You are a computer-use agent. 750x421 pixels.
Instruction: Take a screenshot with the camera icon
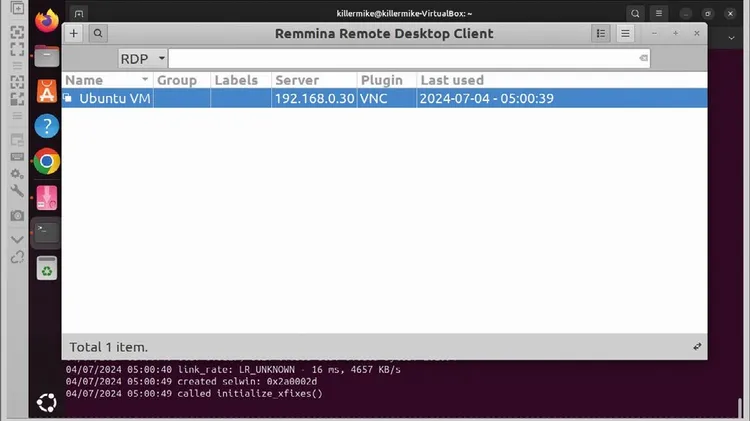coord(17,216)
